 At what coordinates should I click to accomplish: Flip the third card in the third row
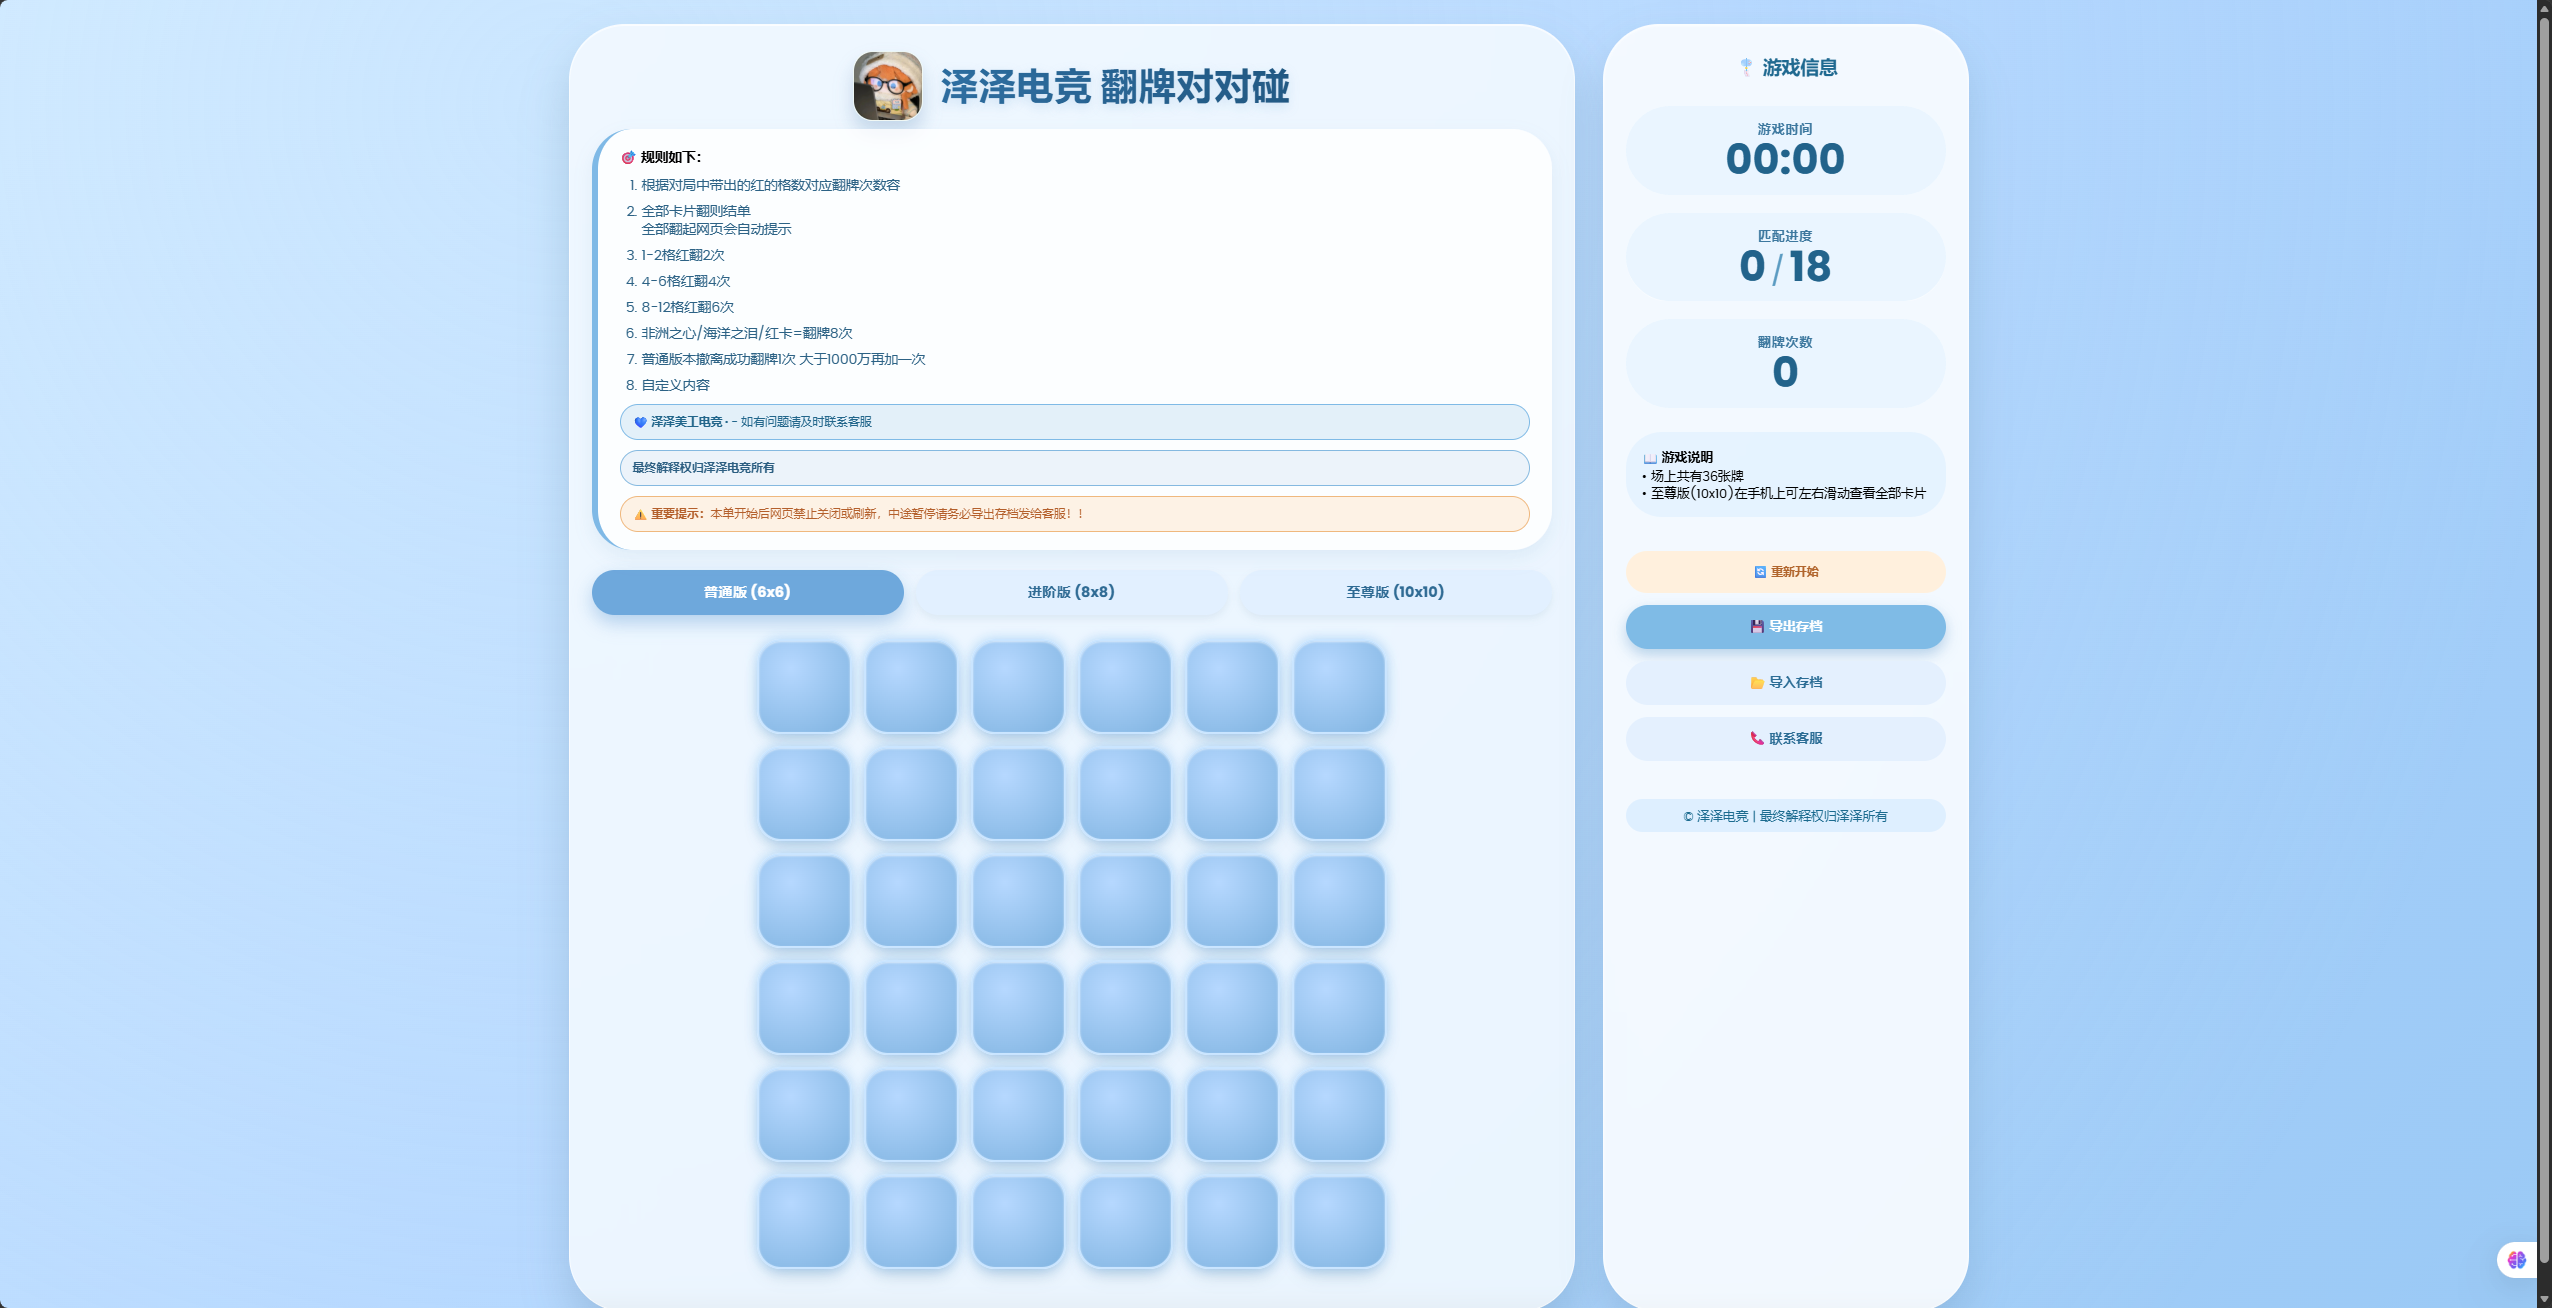[1018, 901]
